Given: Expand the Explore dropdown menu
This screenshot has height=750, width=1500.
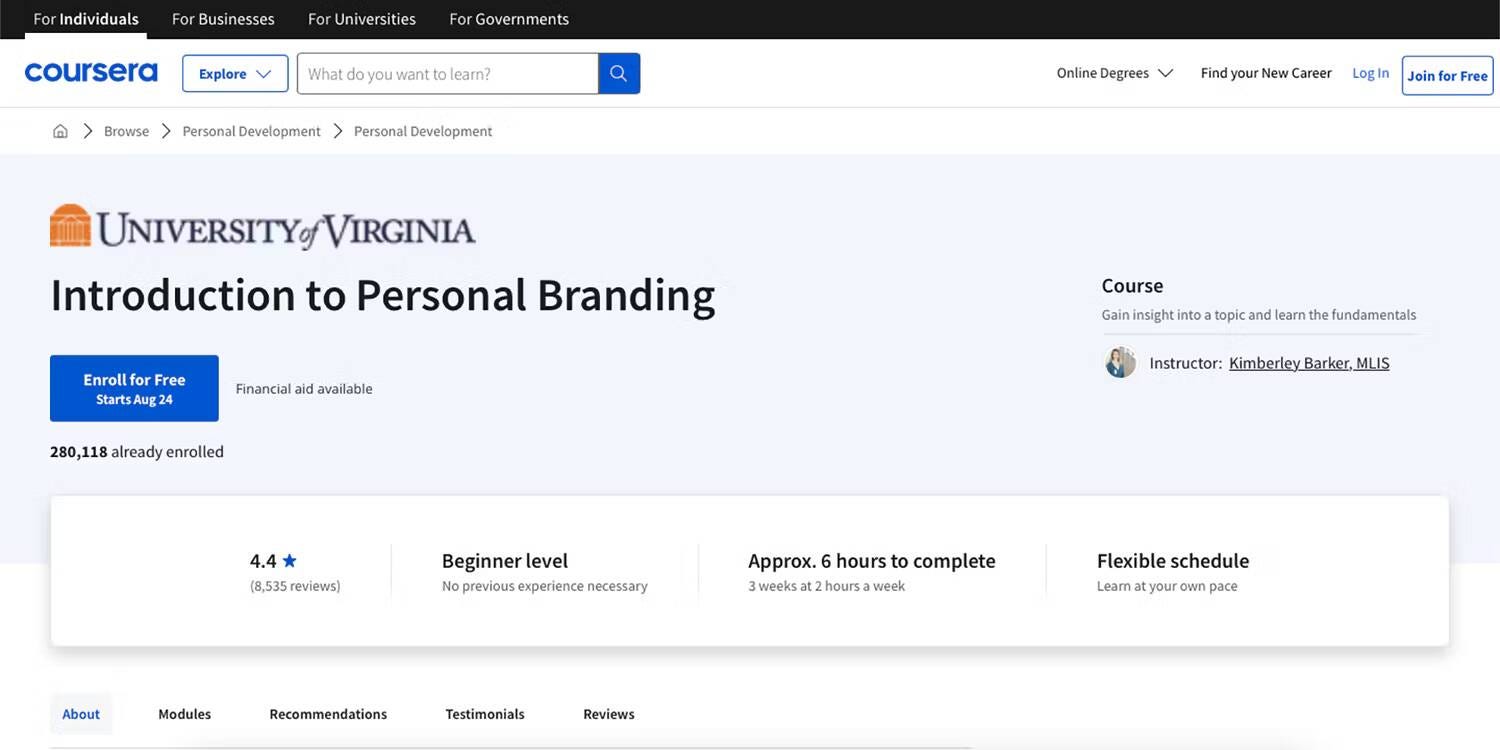Looking at the screenshot, I should 235,74.
